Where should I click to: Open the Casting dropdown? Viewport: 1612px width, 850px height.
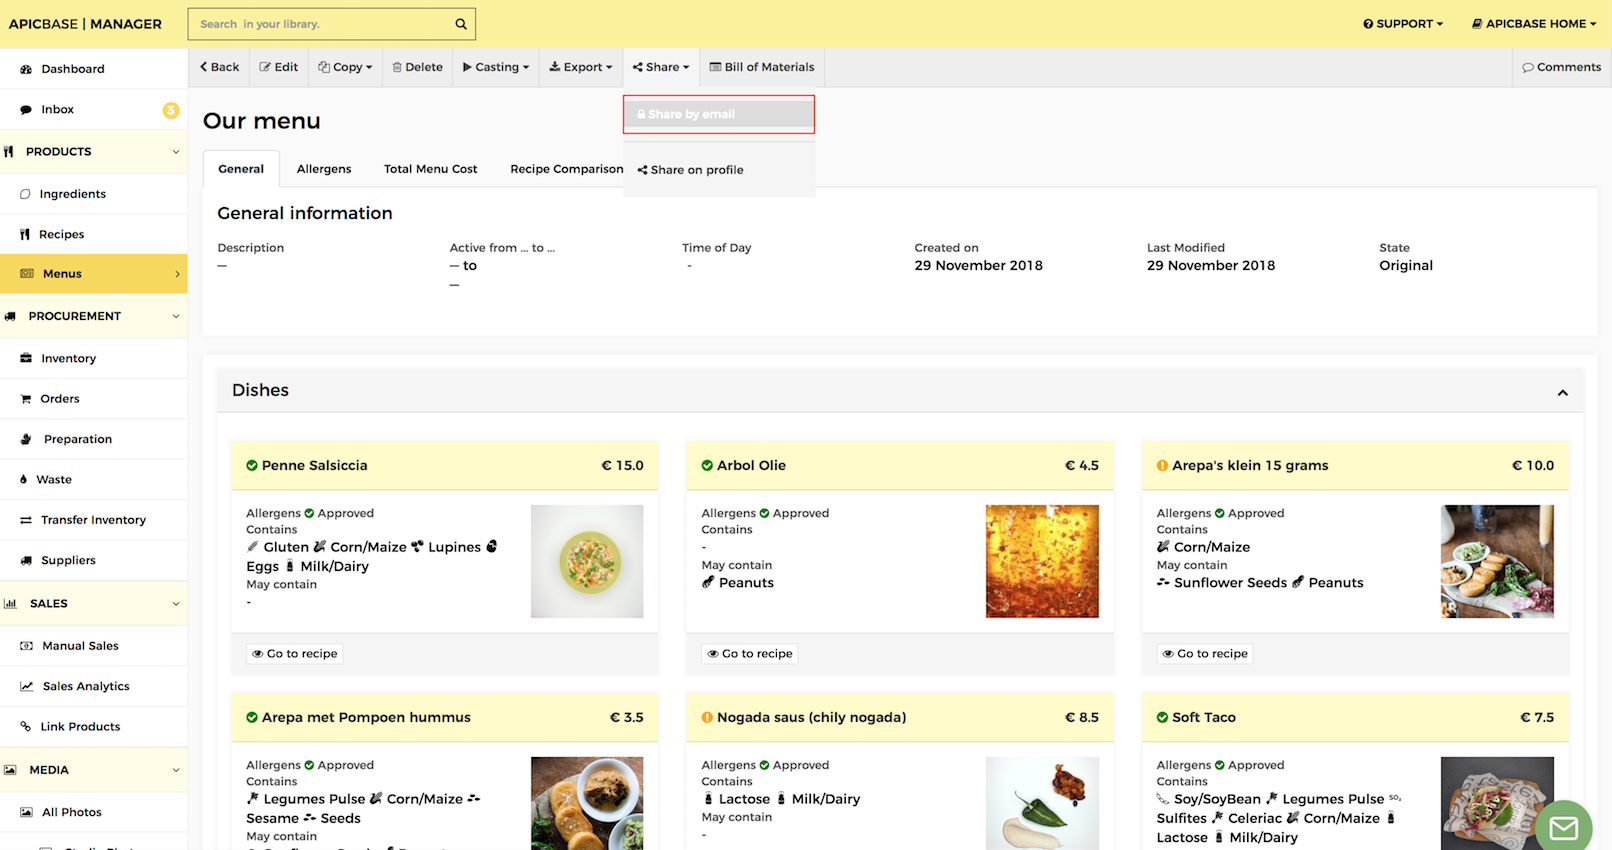496,67
